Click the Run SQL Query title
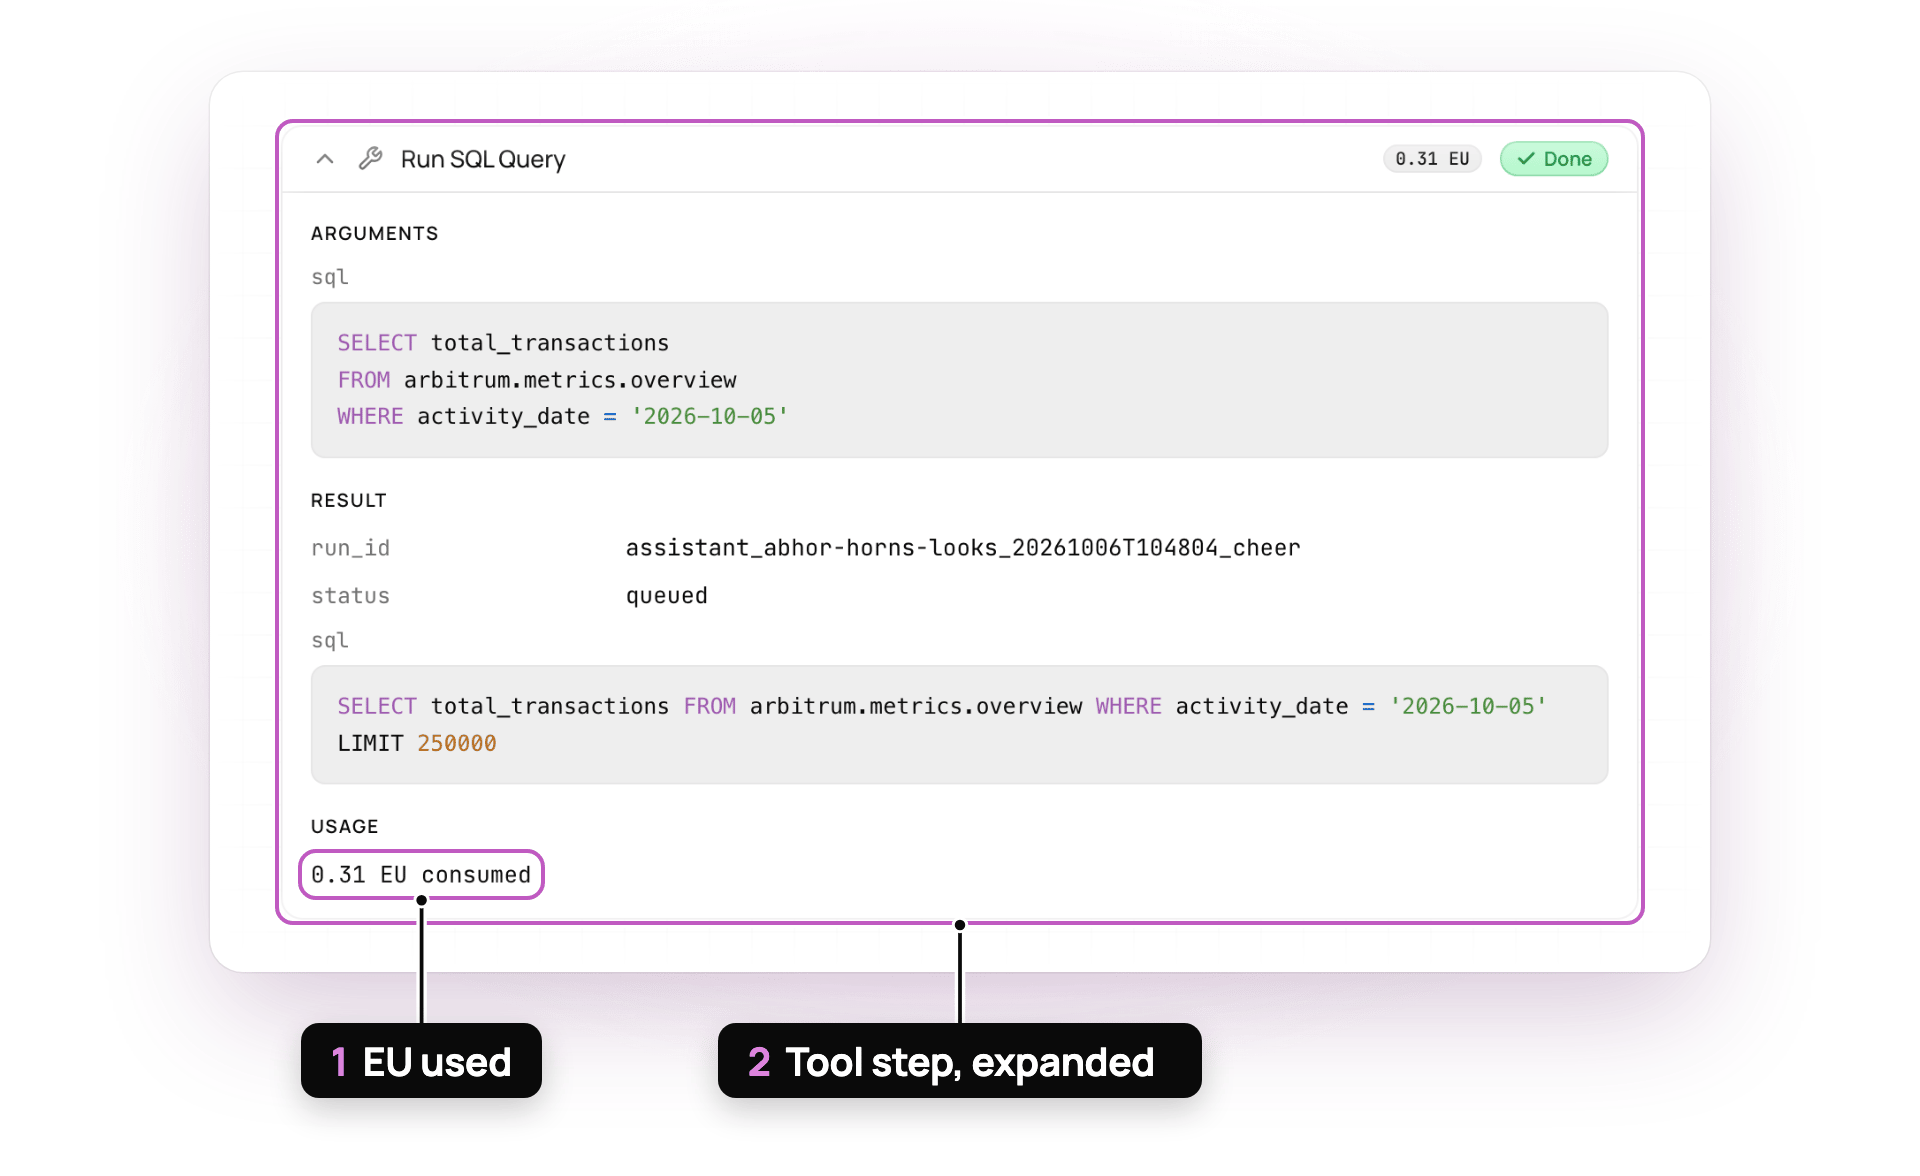 (x=483, y=159)
